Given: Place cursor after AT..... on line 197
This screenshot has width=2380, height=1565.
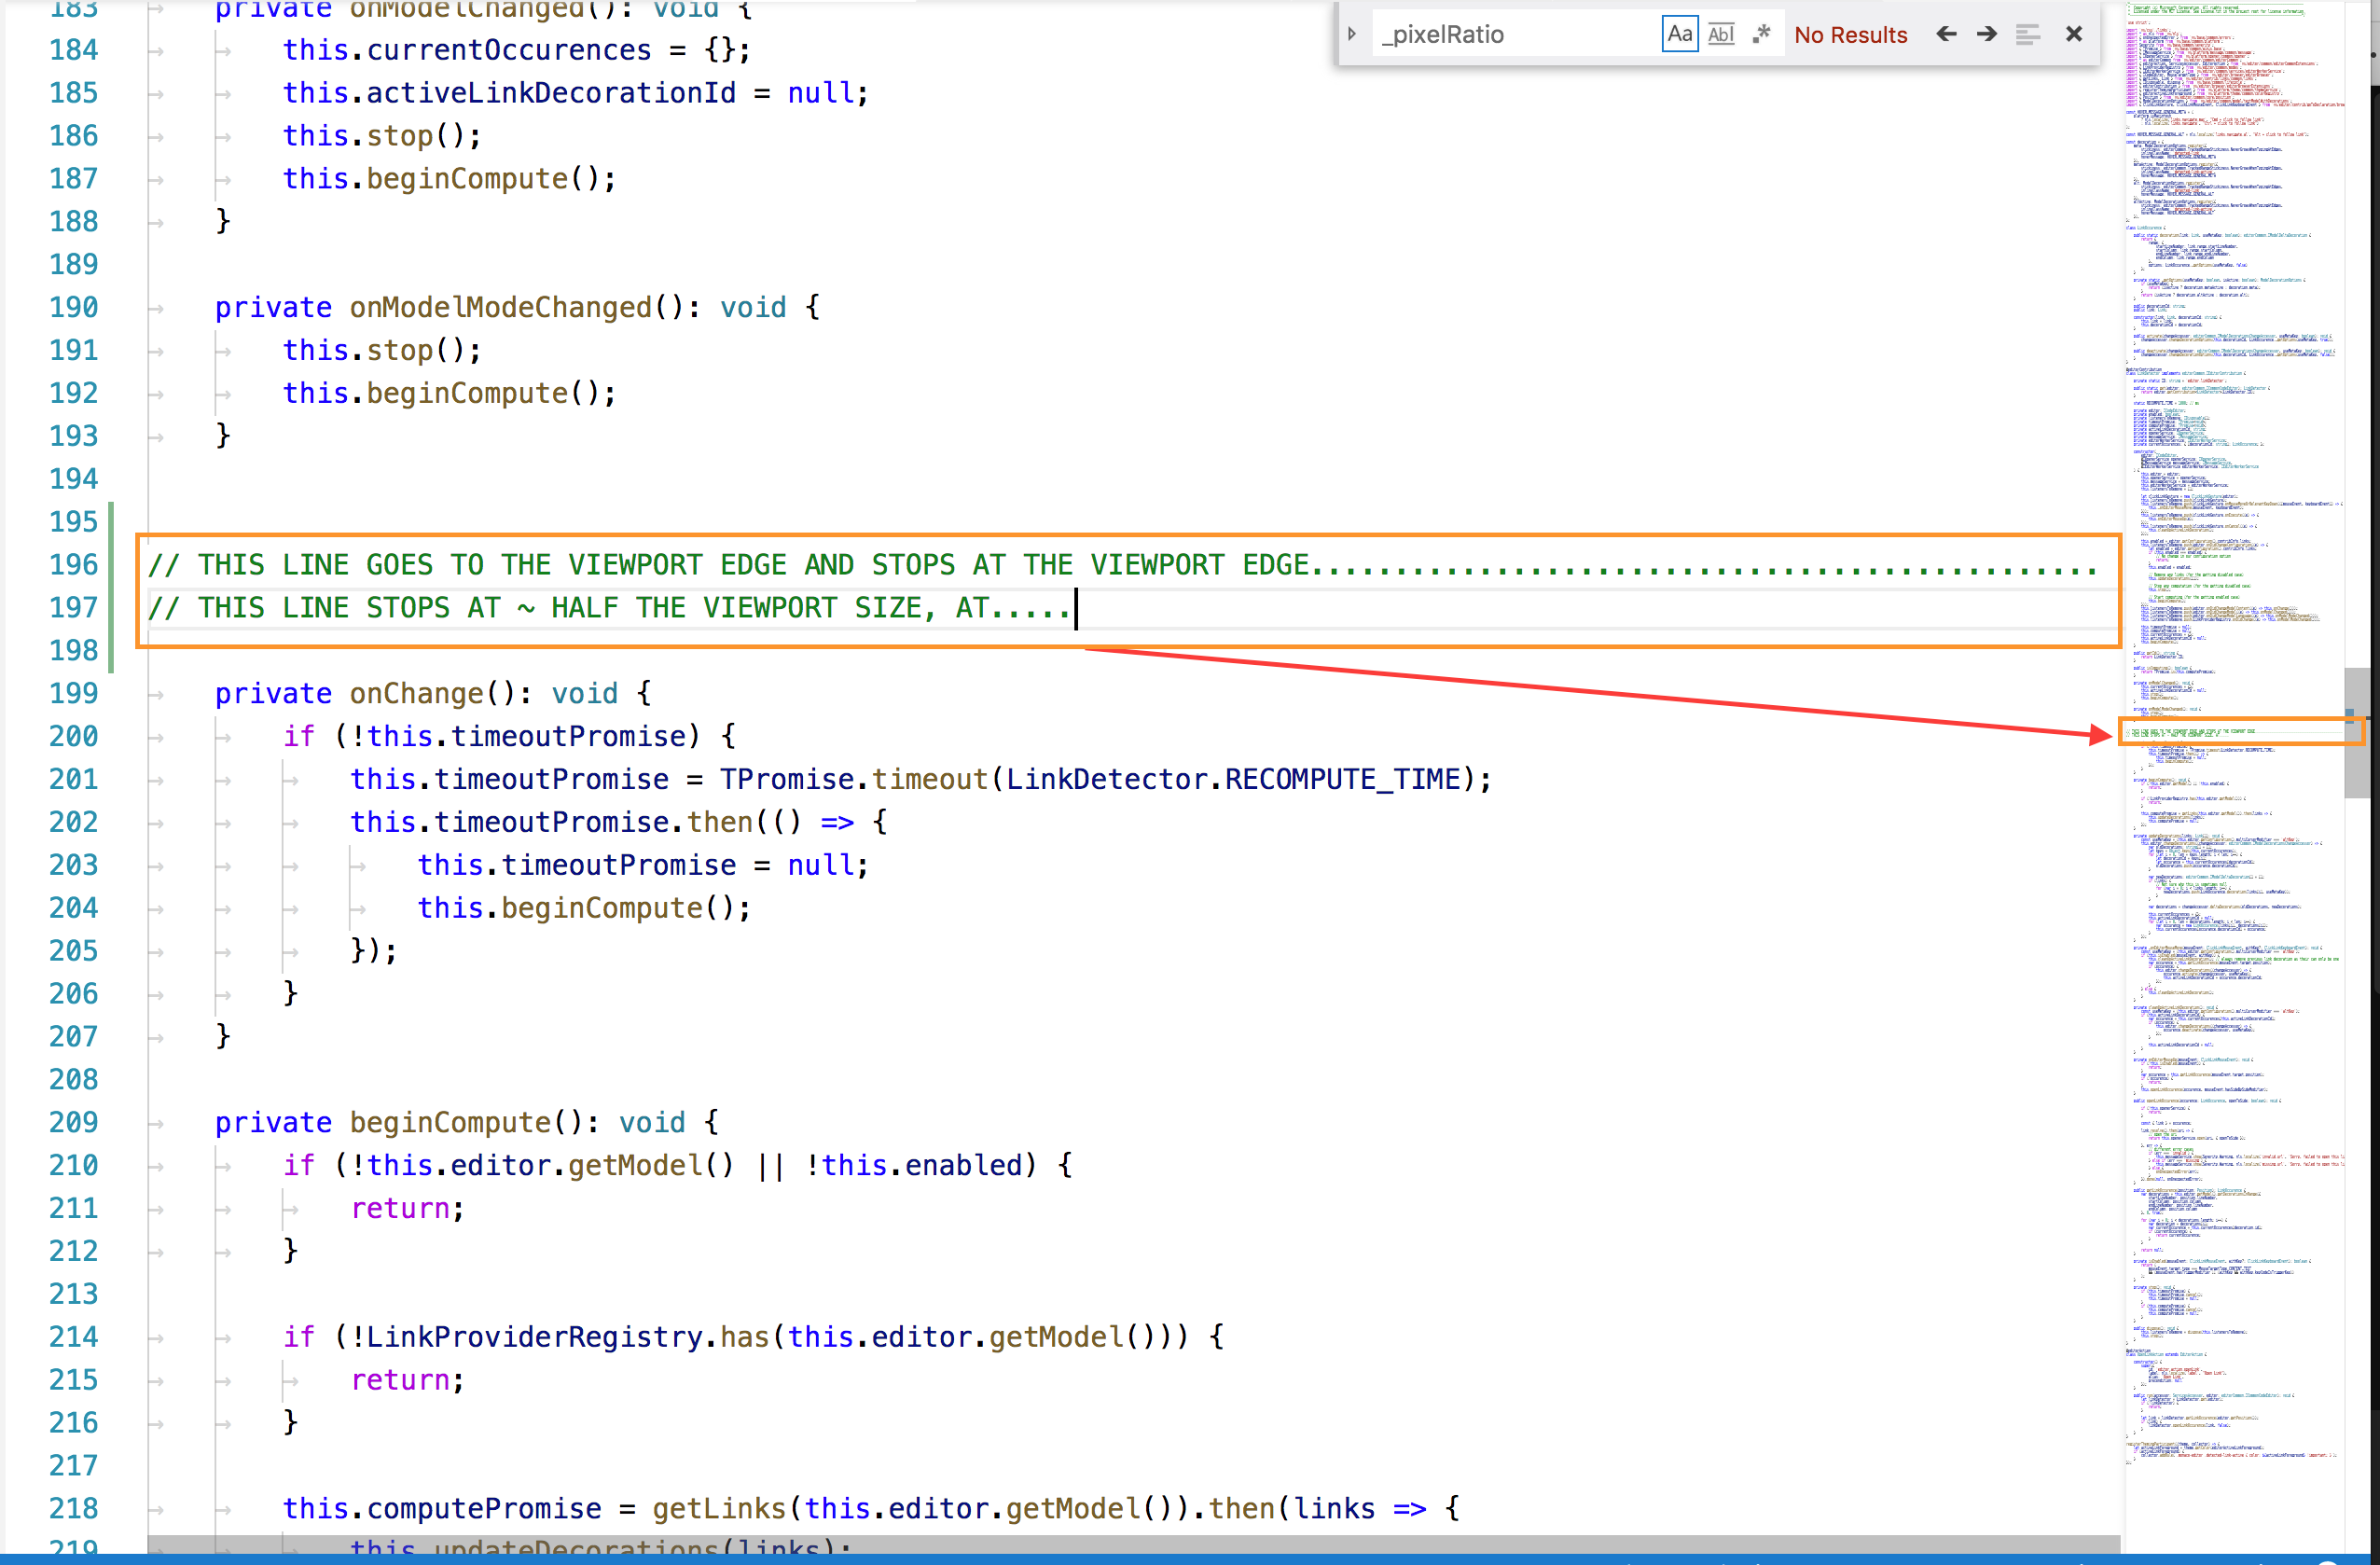Looking at the screenshot, I should click(1075, 607).
